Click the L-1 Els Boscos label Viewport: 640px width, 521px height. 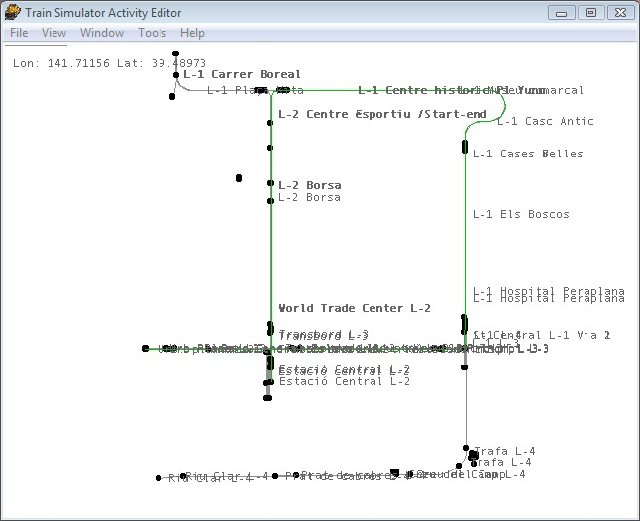[521, 214]
